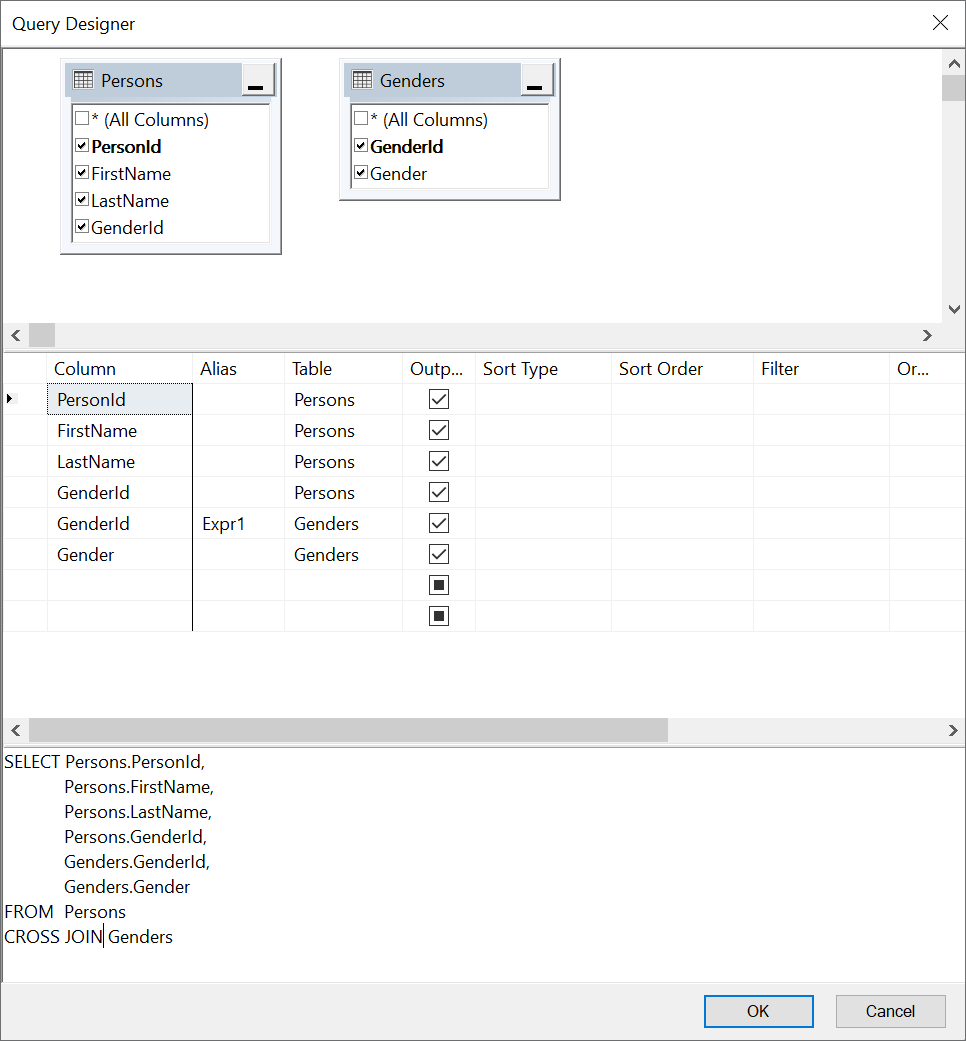Click right arrow on grid horizontal scrollbar

tap(953, 730)
